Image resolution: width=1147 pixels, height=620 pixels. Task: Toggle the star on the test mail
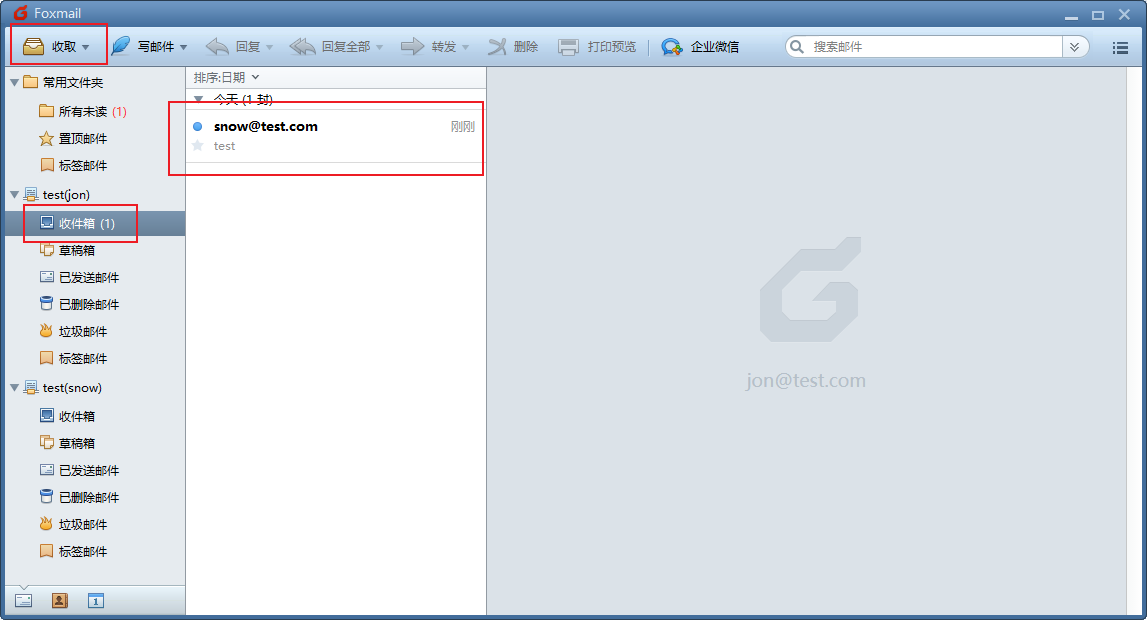(x=198, y=145)
